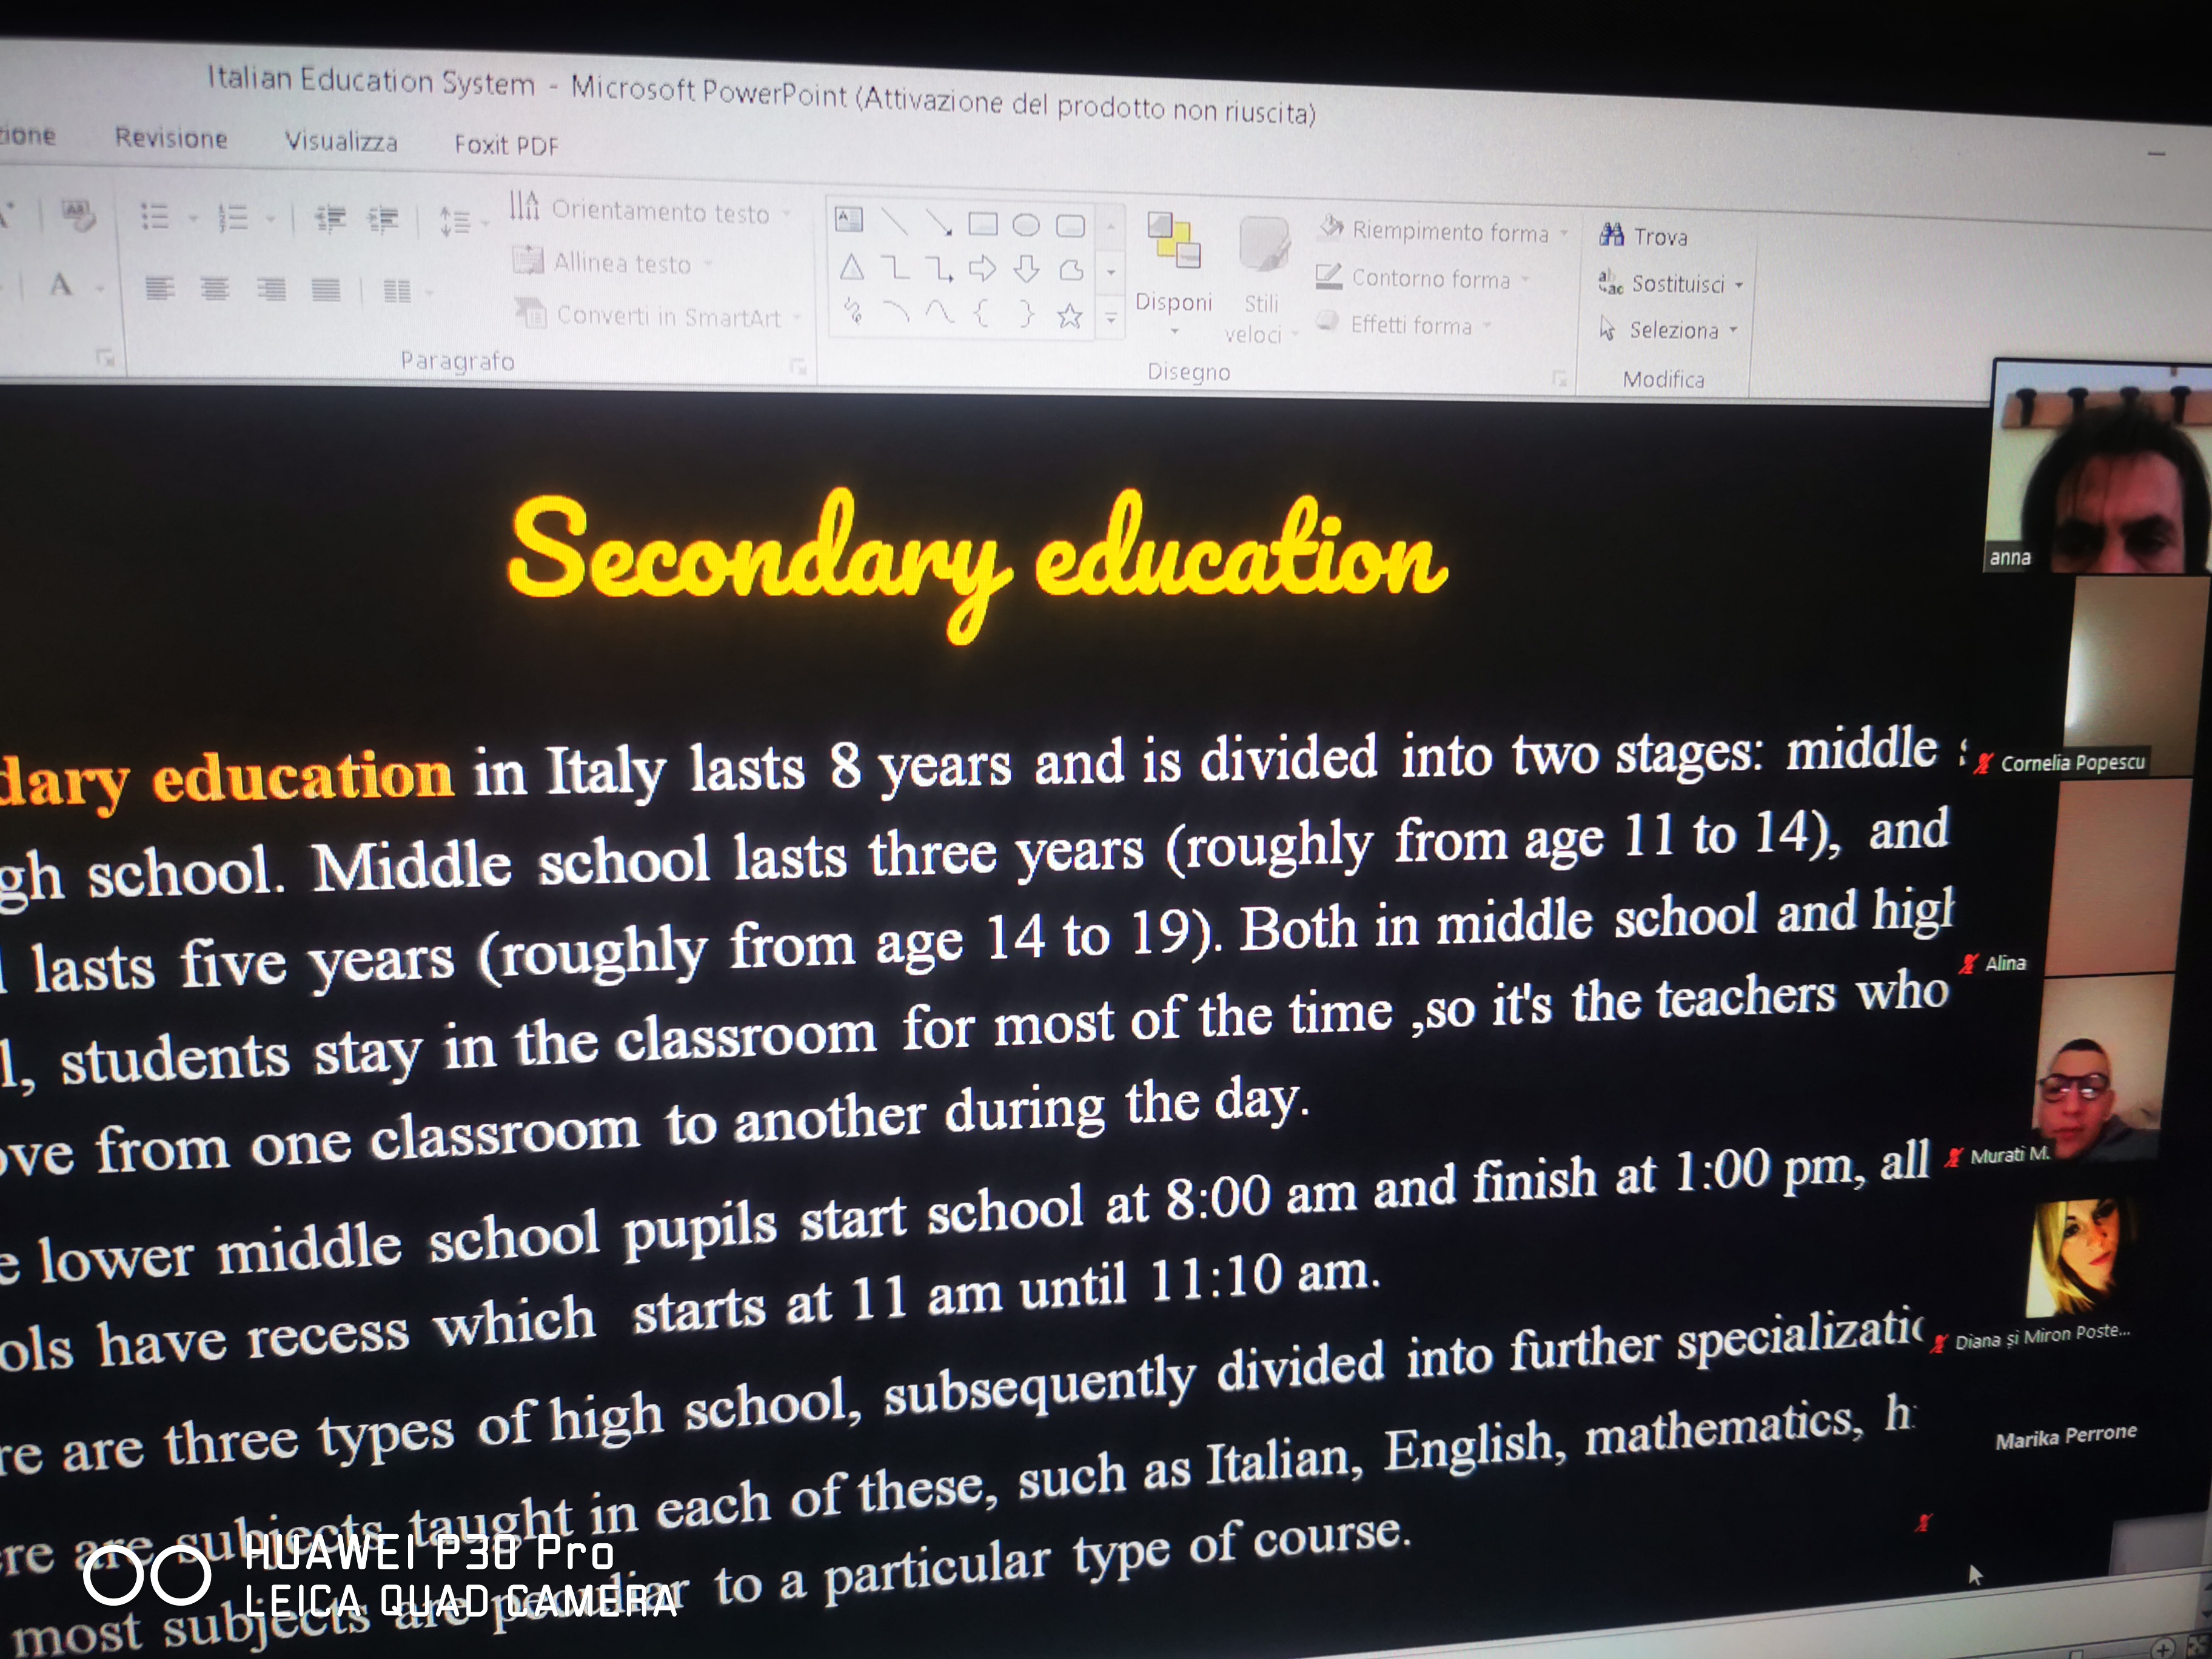The width and height of the screenshot is (2212, 1659).
Task: Toggle center text alignment
Action: [x=214, y=290]
